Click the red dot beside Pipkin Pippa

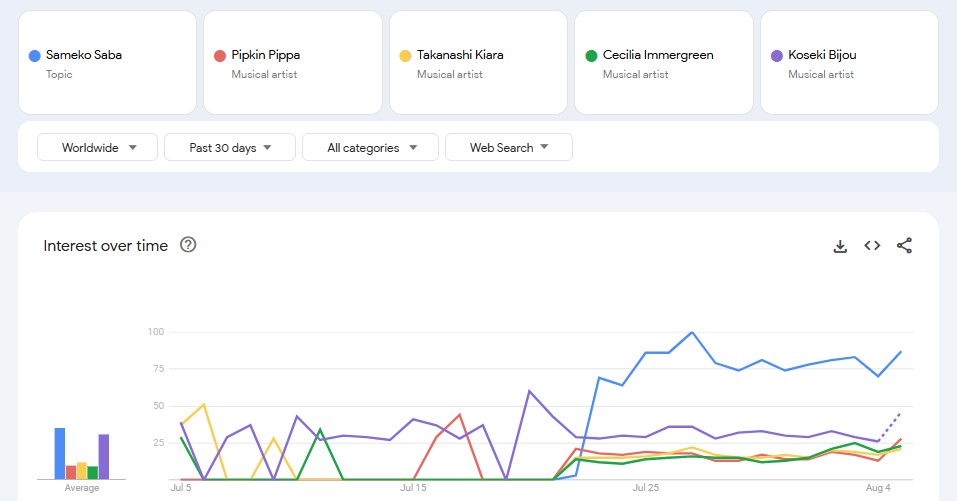click(220, 56)
